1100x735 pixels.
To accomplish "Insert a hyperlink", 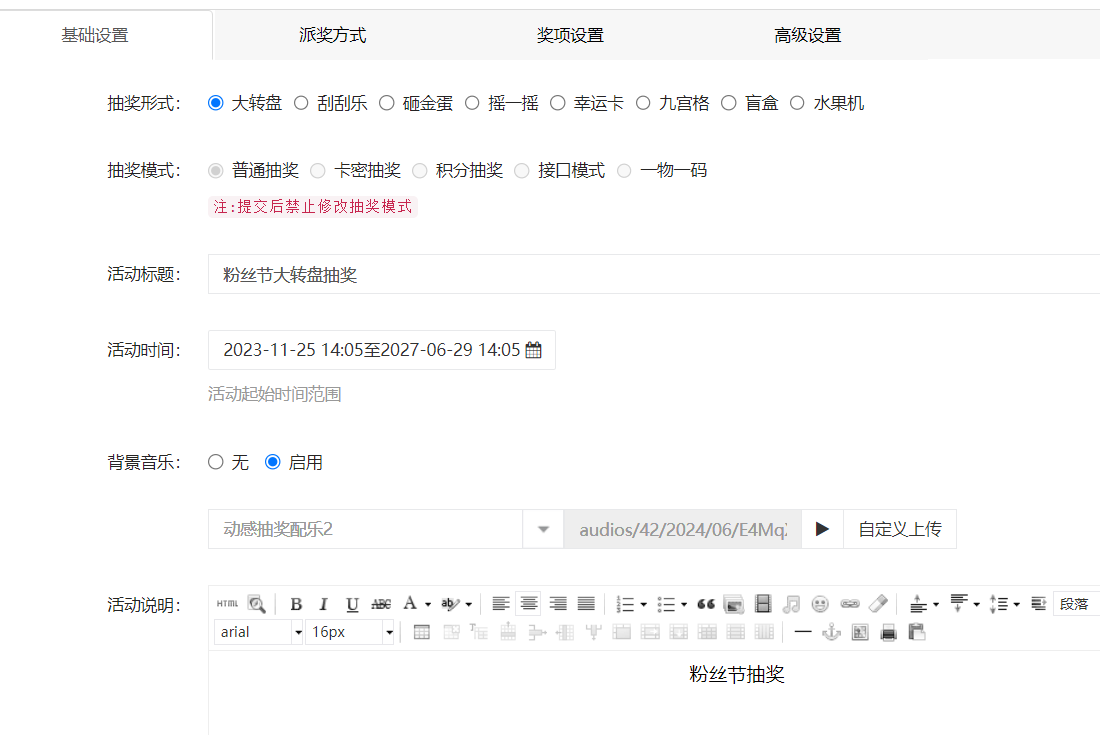I will pos(850,604).
